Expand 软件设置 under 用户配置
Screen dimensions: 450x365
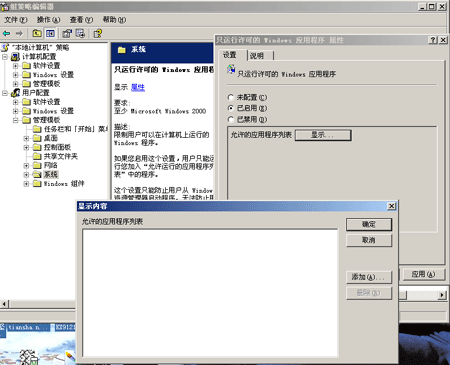pyautogui.click(x=15, y=102)
